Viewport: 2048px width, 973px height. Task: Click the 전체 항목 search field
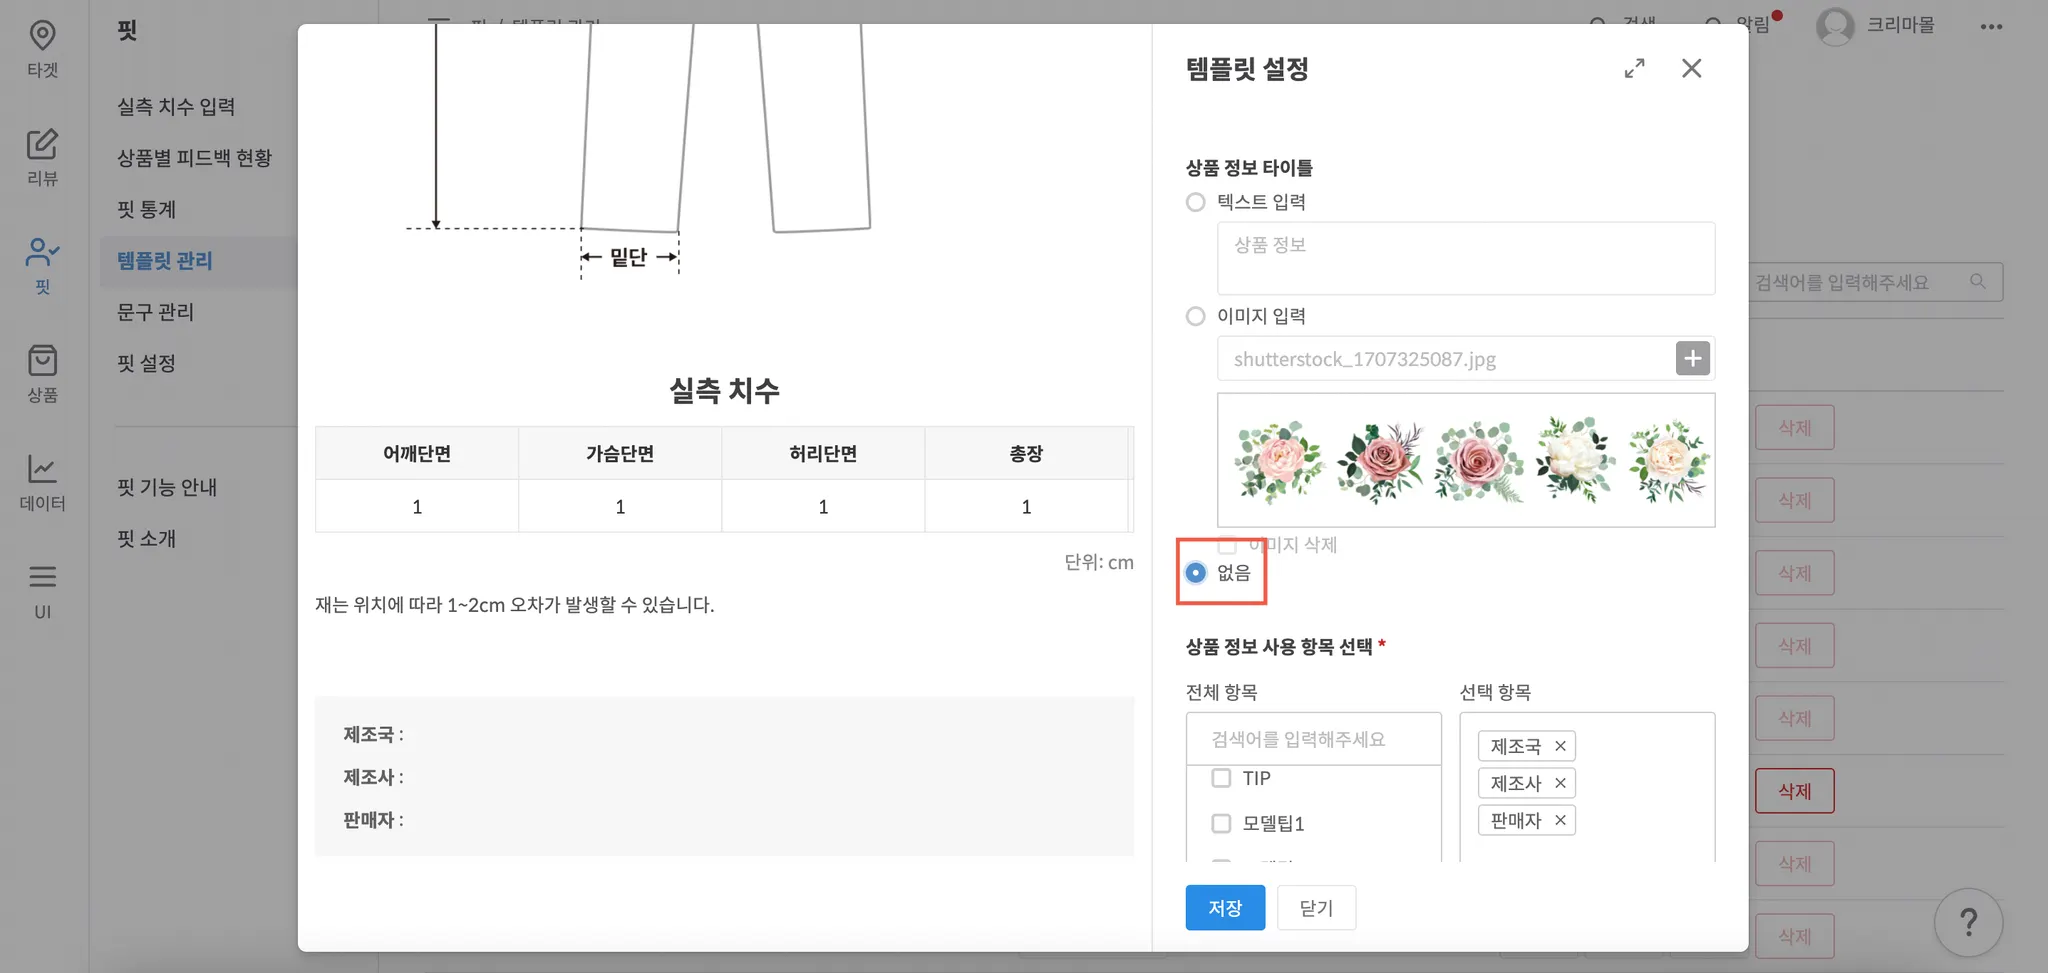[x=1313, y=739]
